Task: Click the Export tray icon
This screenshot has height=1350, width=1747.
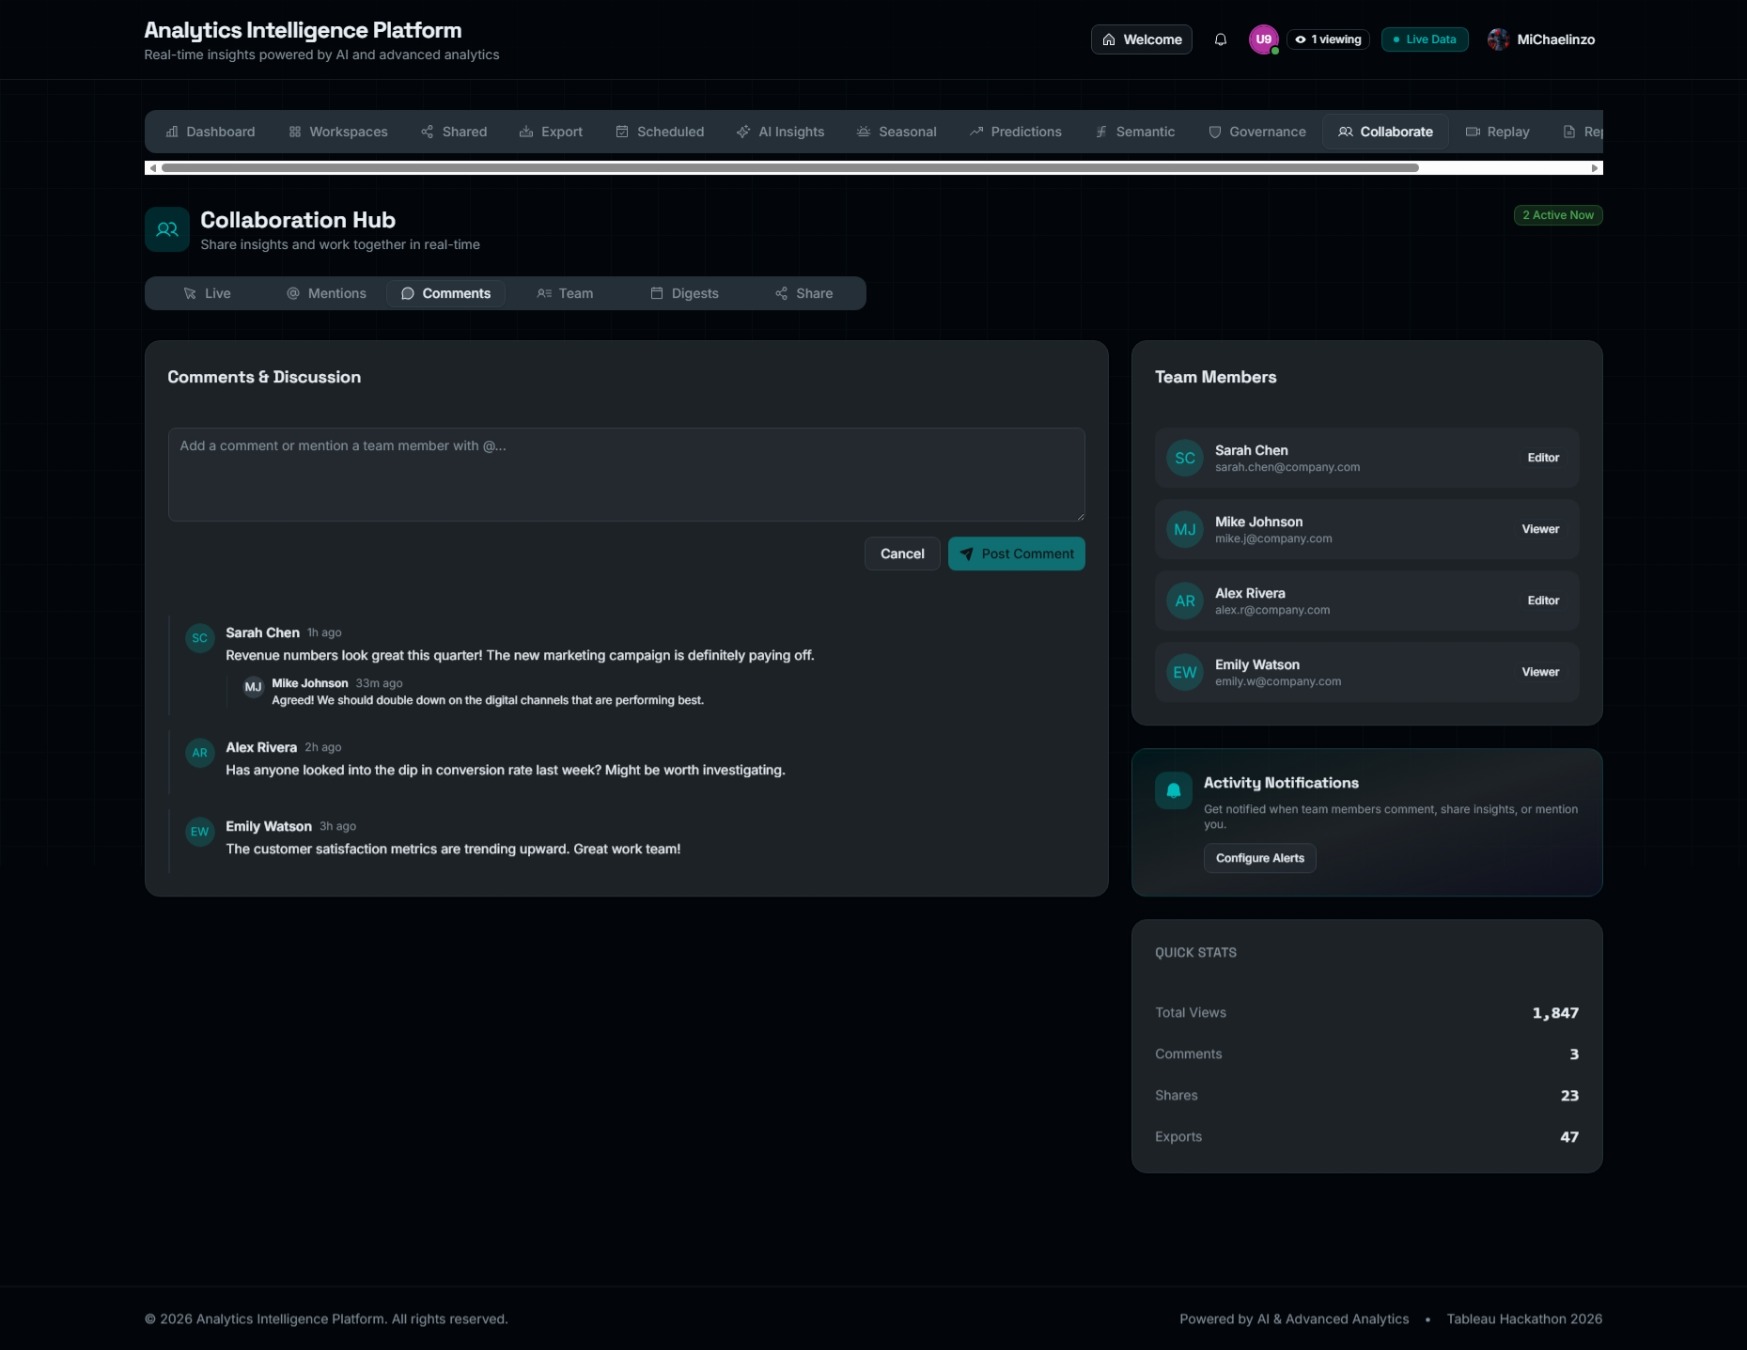Action: pyautogui.click(x=526, y=132)
